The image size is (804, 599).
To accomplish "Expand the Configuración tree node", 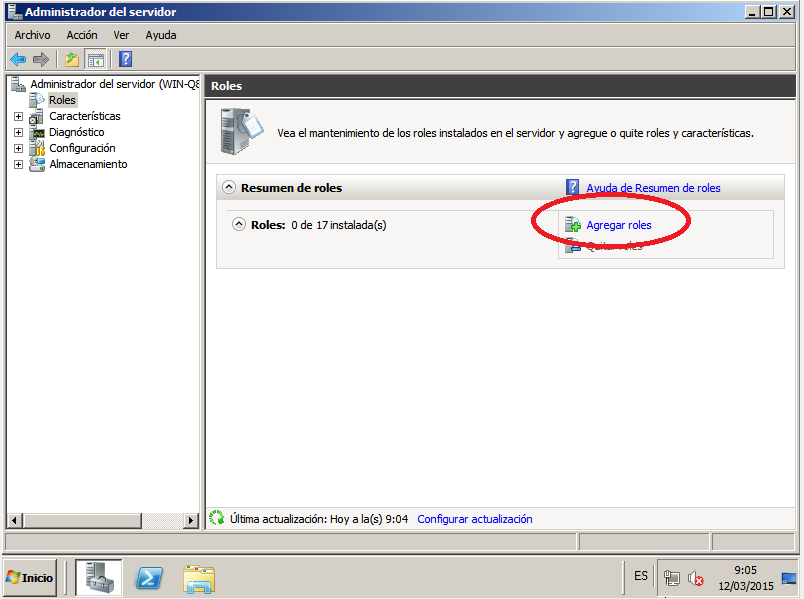I will coord(18,148).
